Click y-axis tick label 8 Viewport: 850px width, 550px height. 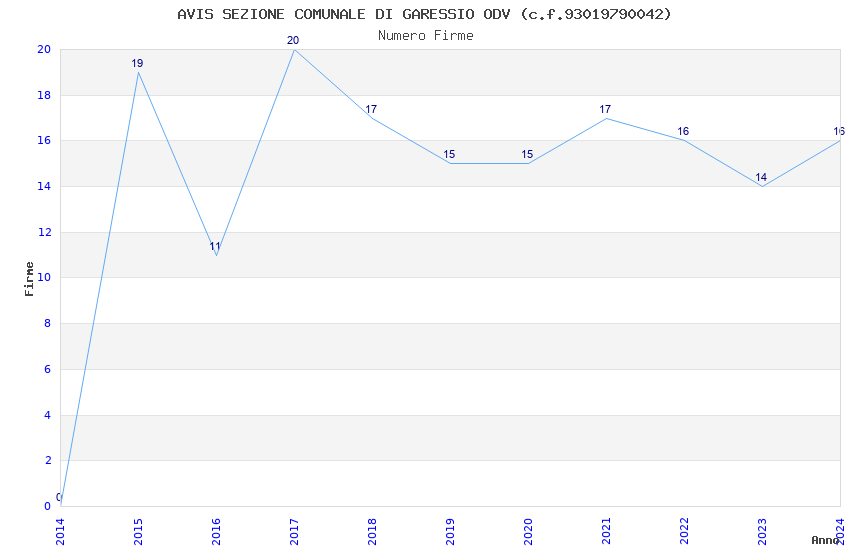click(x=48, y=323)
